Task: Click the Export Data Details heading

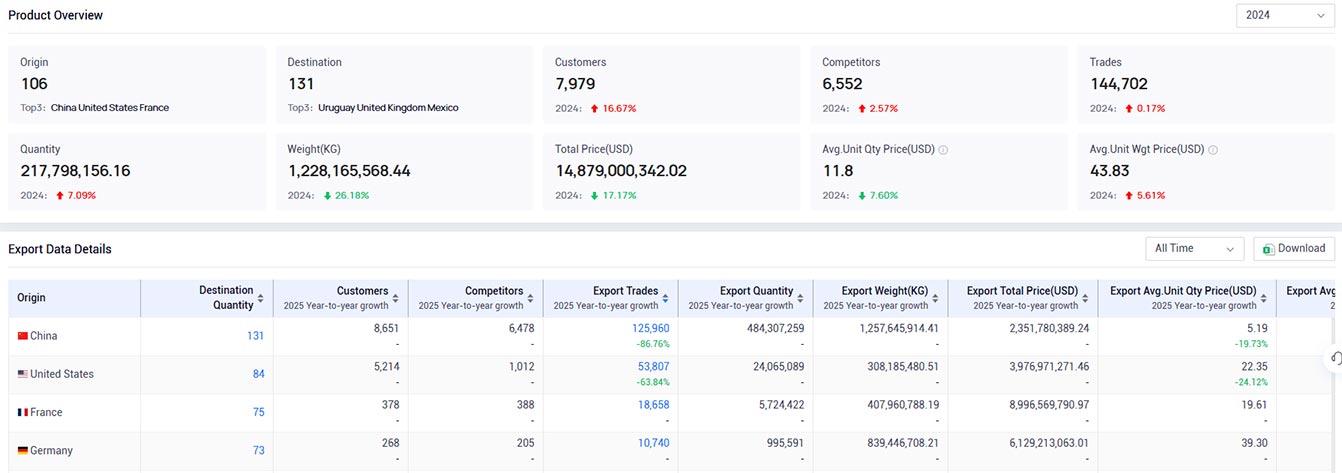Action: pyautogui.click(x=60, y=249)
